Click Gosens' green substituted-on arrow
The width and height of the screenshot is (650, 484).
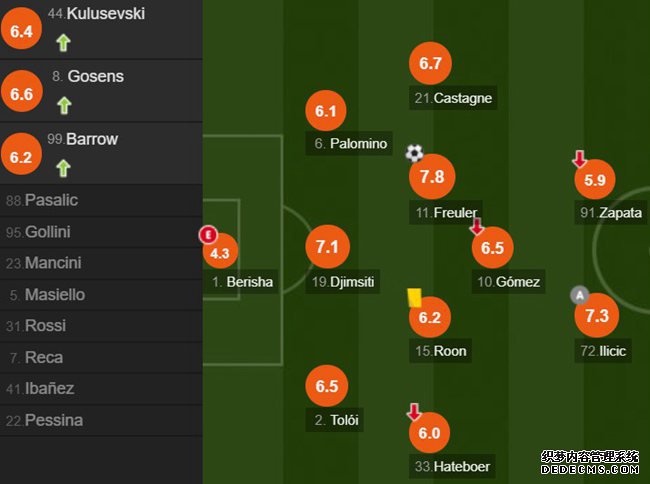pos(64,105)
